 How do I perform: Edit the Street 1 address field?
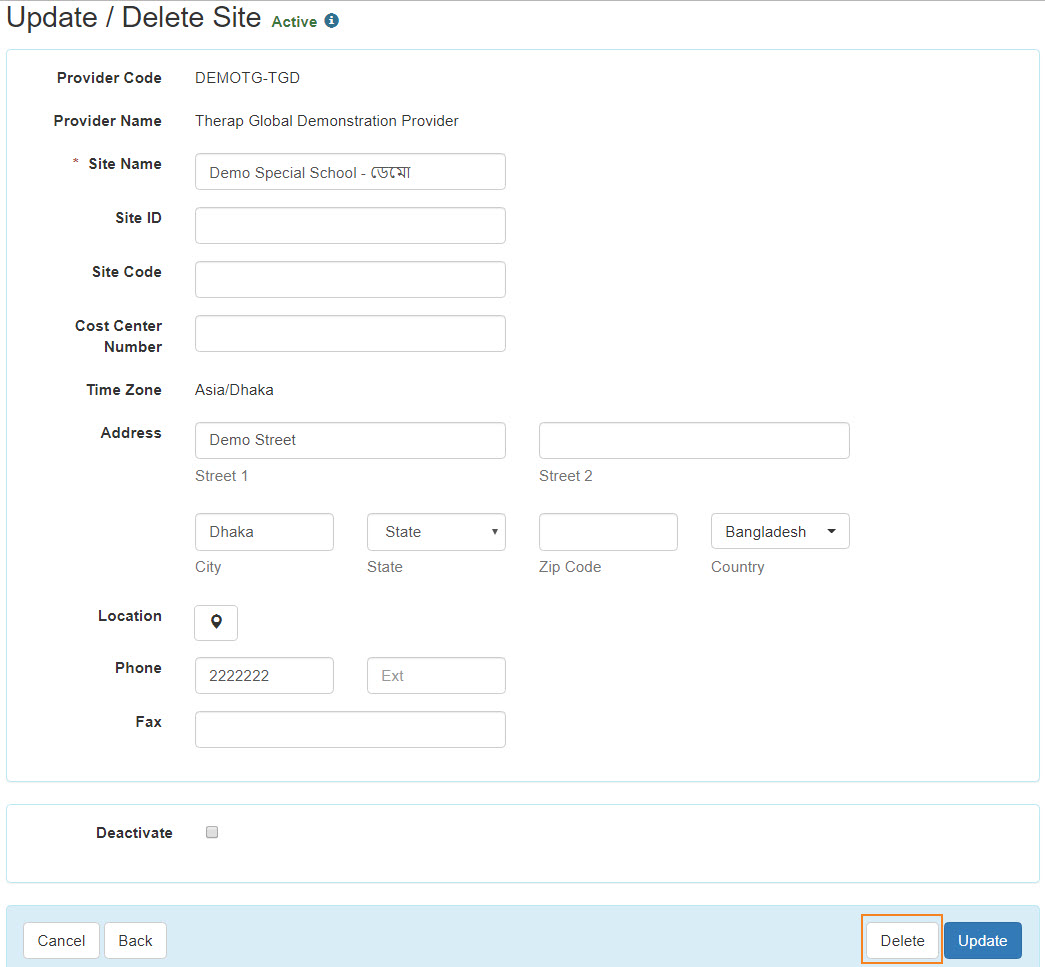[350, 440]
